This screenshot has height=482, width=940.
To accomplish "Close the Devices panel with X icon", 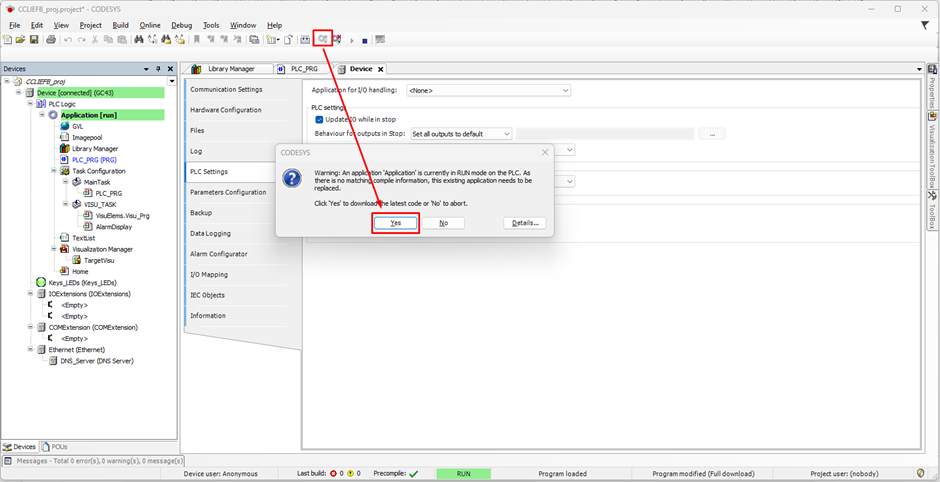I will 170,69.
